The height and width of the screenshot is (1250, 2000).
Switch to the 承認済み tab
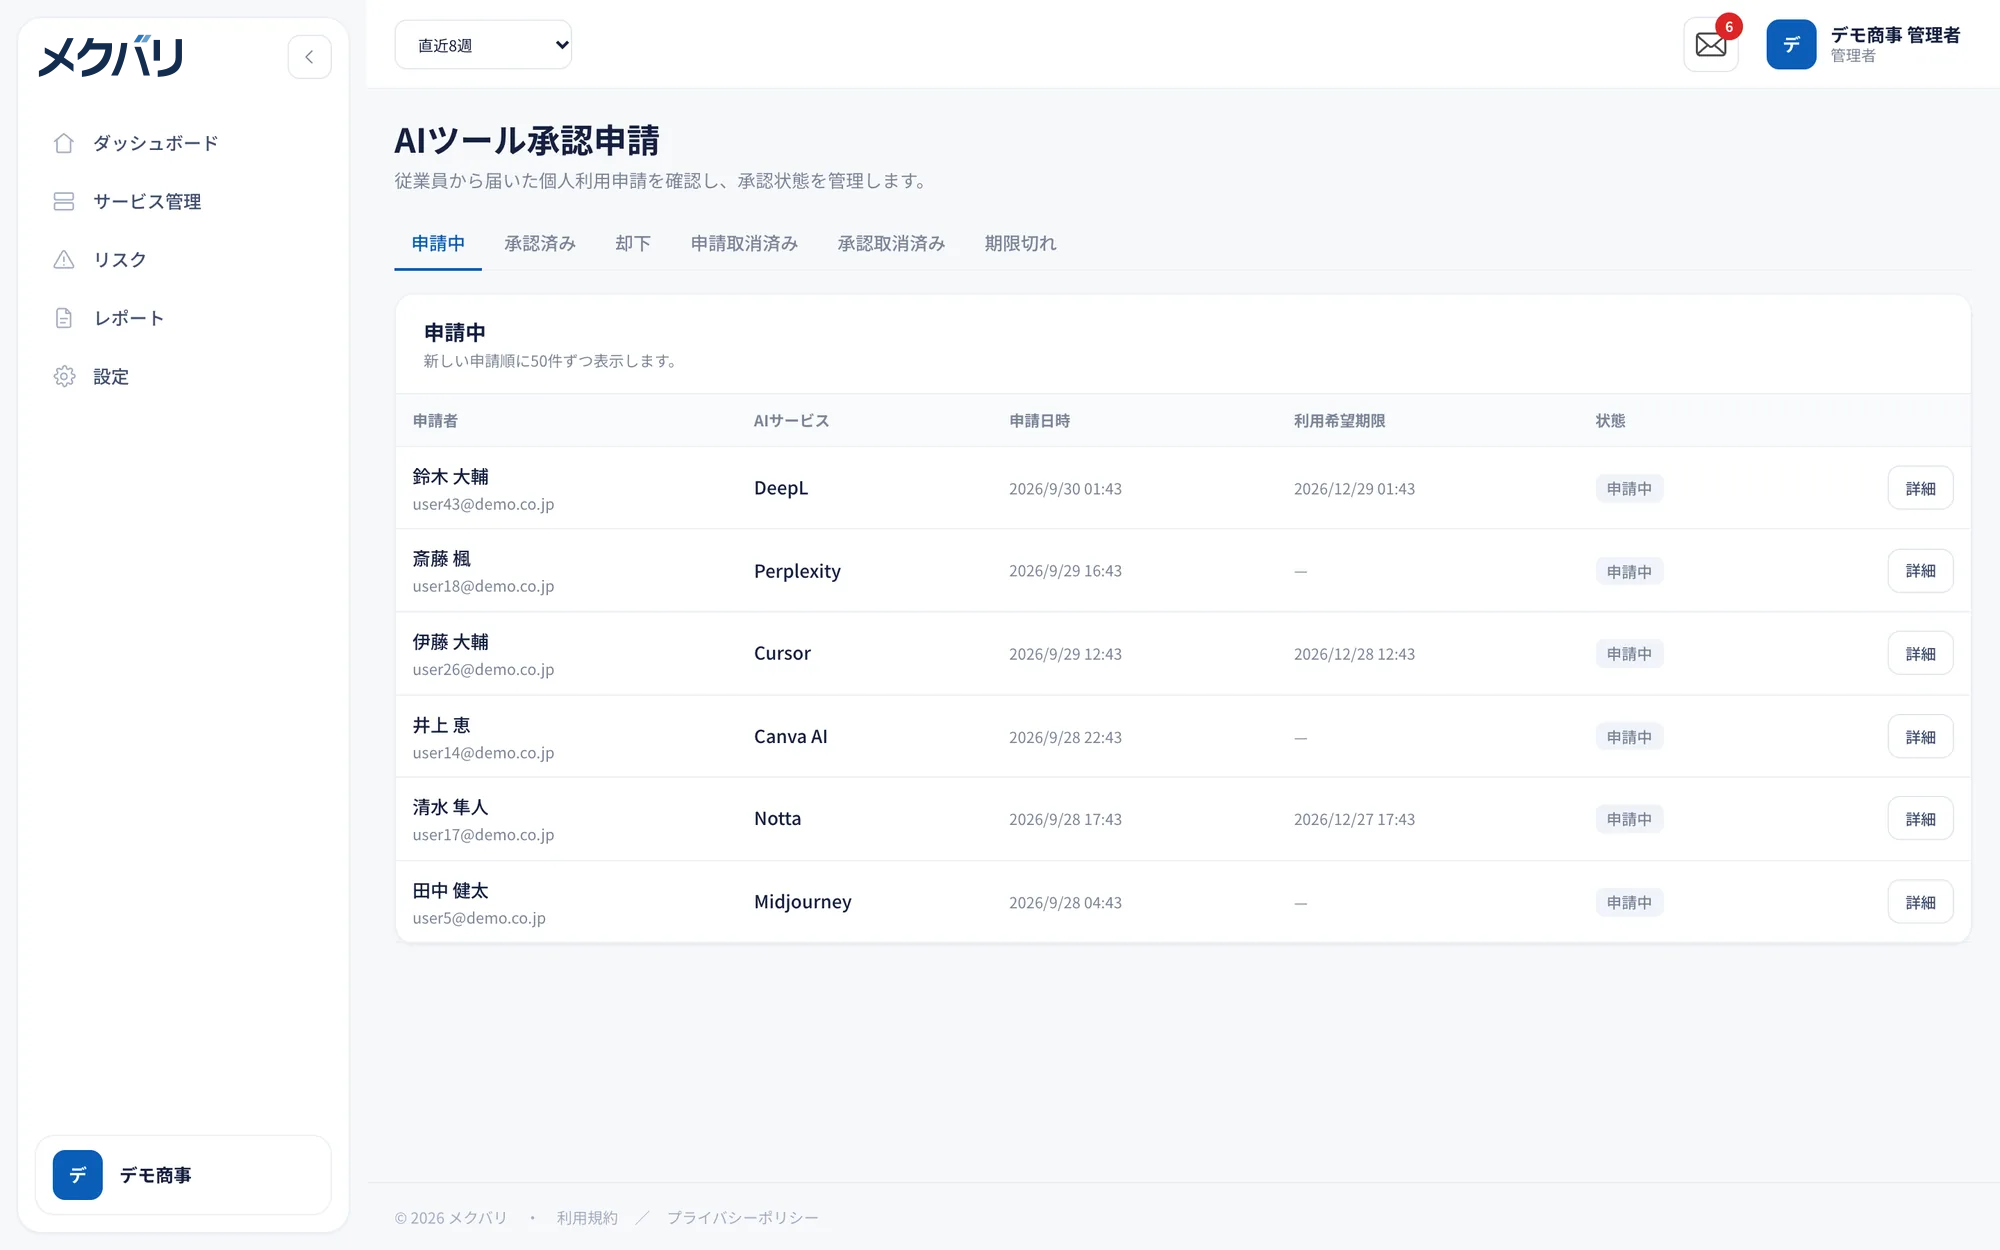click(x=540, y=243)
